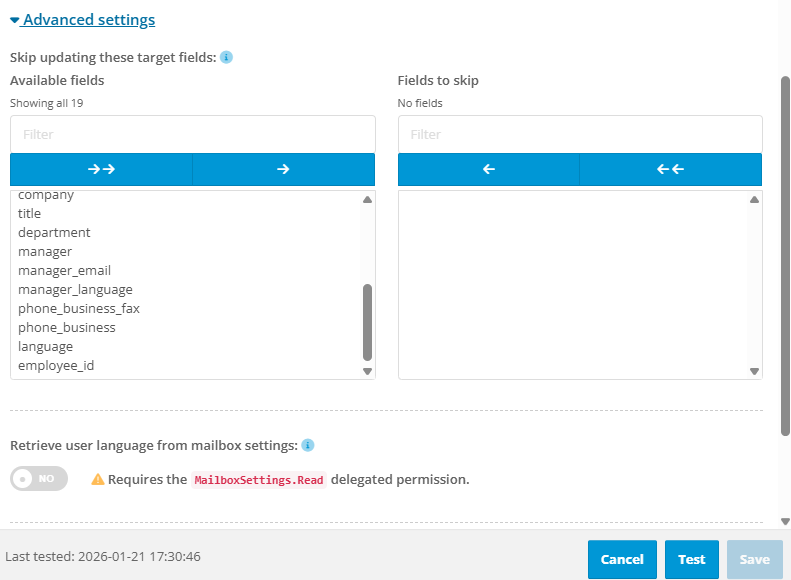Select the manager field
Screen dimensions: 791x580
tap(45, 252)
